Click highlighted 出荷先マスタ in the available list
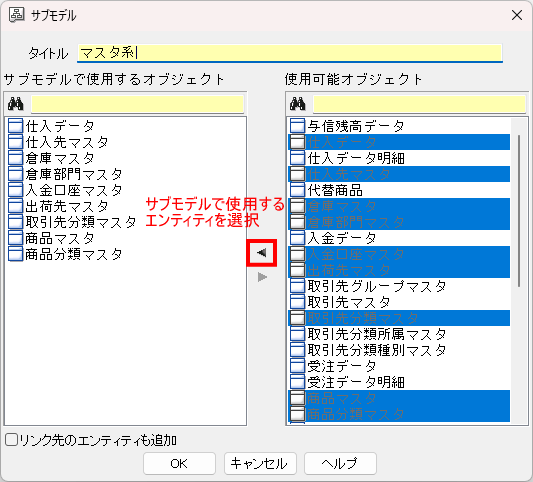 399,270
